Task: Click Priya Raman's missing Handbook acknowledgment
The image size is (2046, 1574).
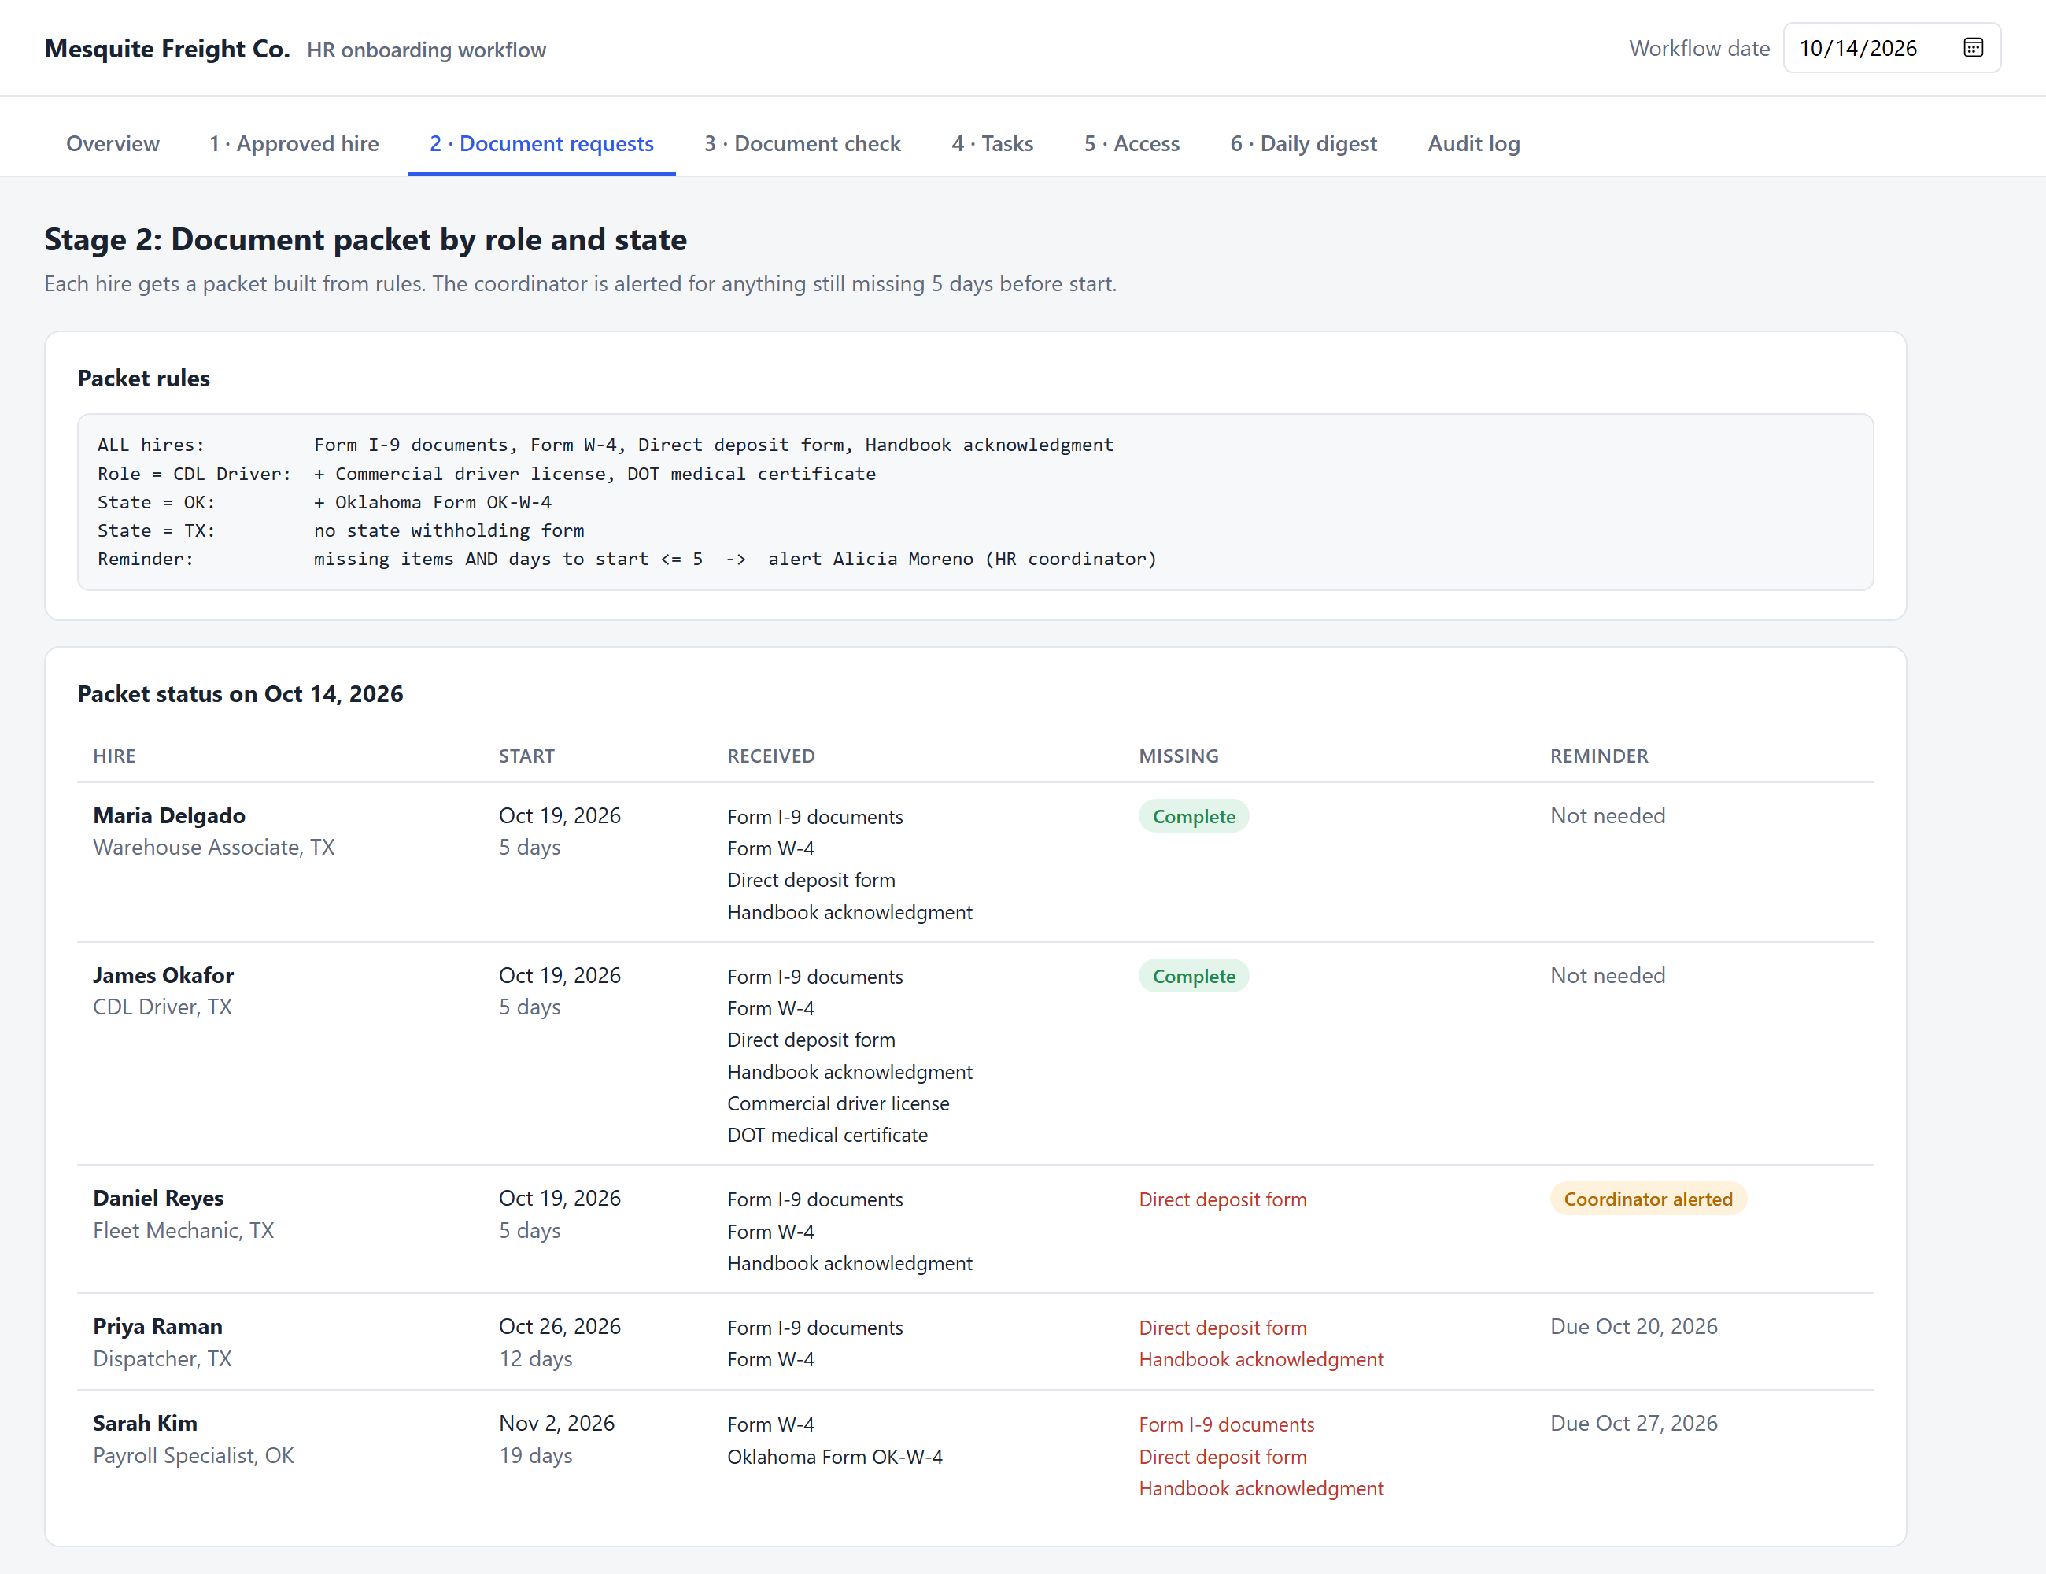Action: click(1261, 1359)
